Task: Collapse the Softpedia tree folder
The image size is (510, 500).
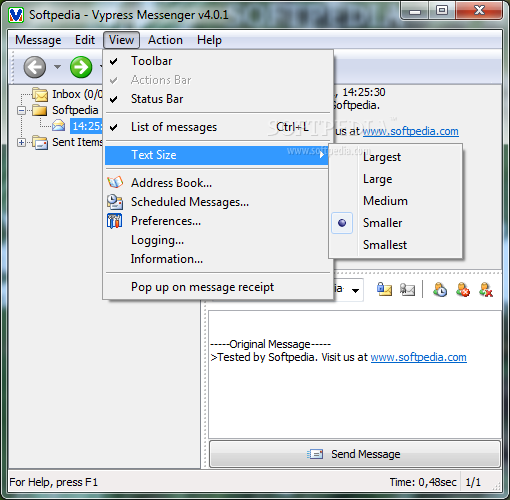Action: [x=21, y=110]
